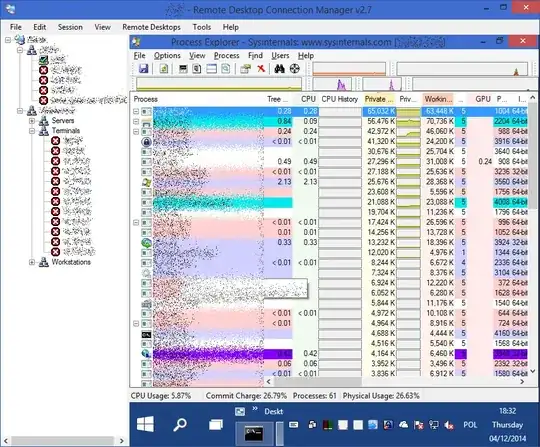Click the touch keyboard icon on the taskbar
Viewport: 540px width, 447px height.
[293, 425]
